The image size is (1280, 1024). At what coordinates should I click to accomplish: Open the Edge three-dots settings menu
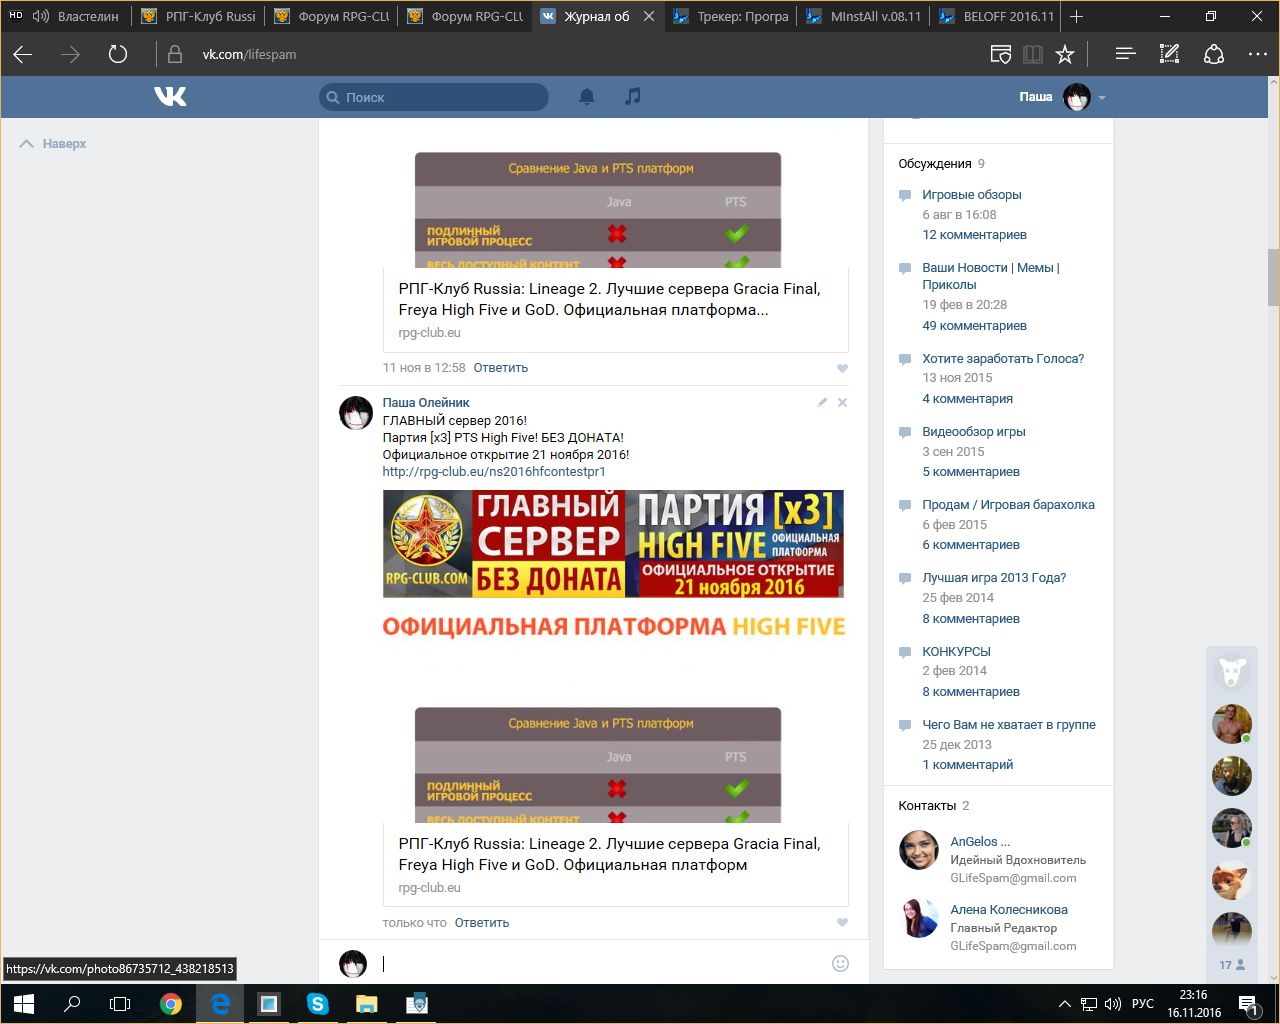point(1257,54)
